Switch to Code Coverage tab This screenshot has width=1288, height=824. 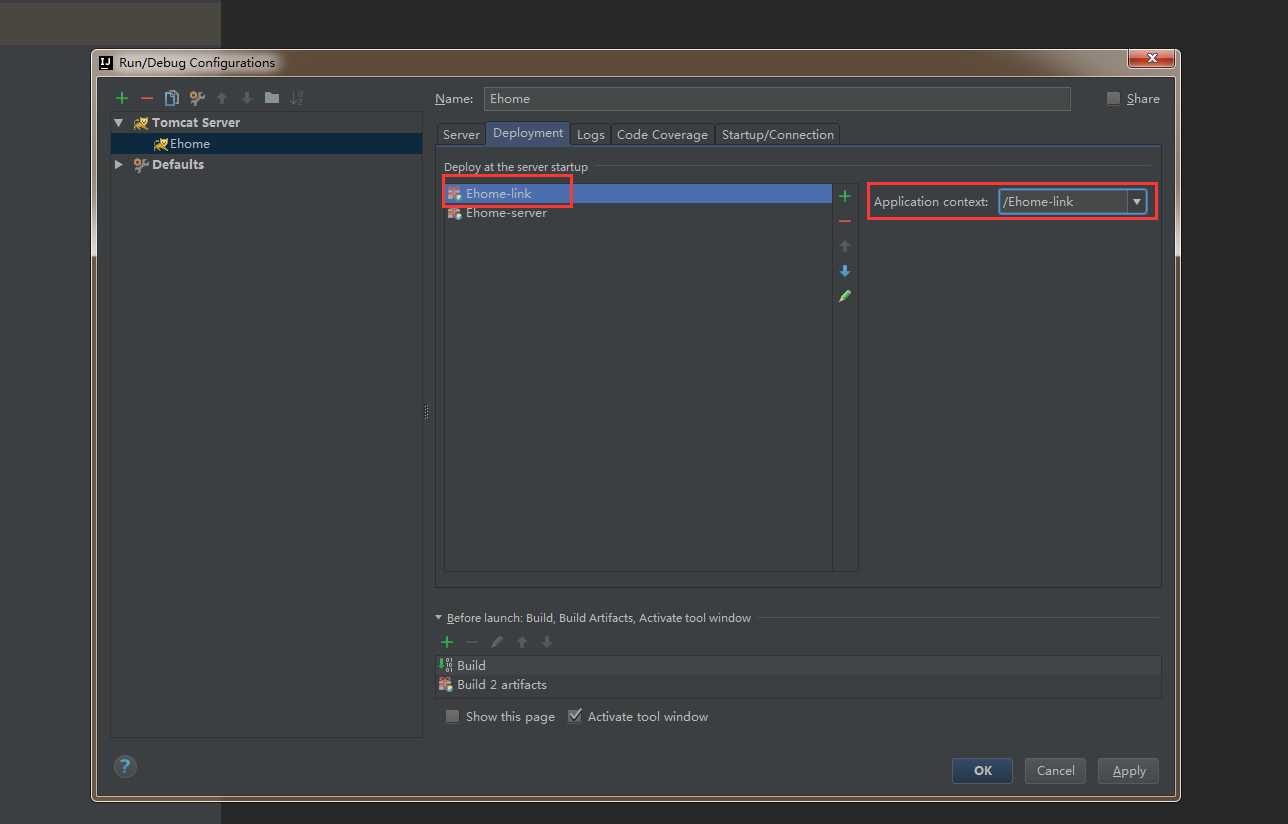tap(662, 134)
